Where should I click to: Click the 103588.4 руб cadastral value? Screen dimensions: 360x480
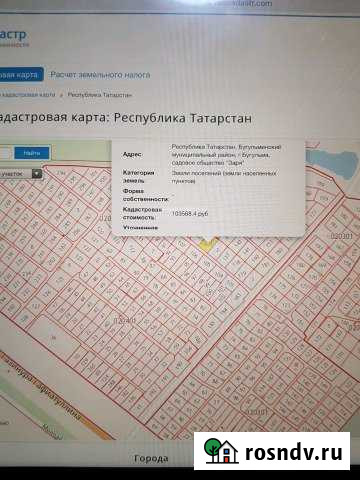(x=190, y=213)
